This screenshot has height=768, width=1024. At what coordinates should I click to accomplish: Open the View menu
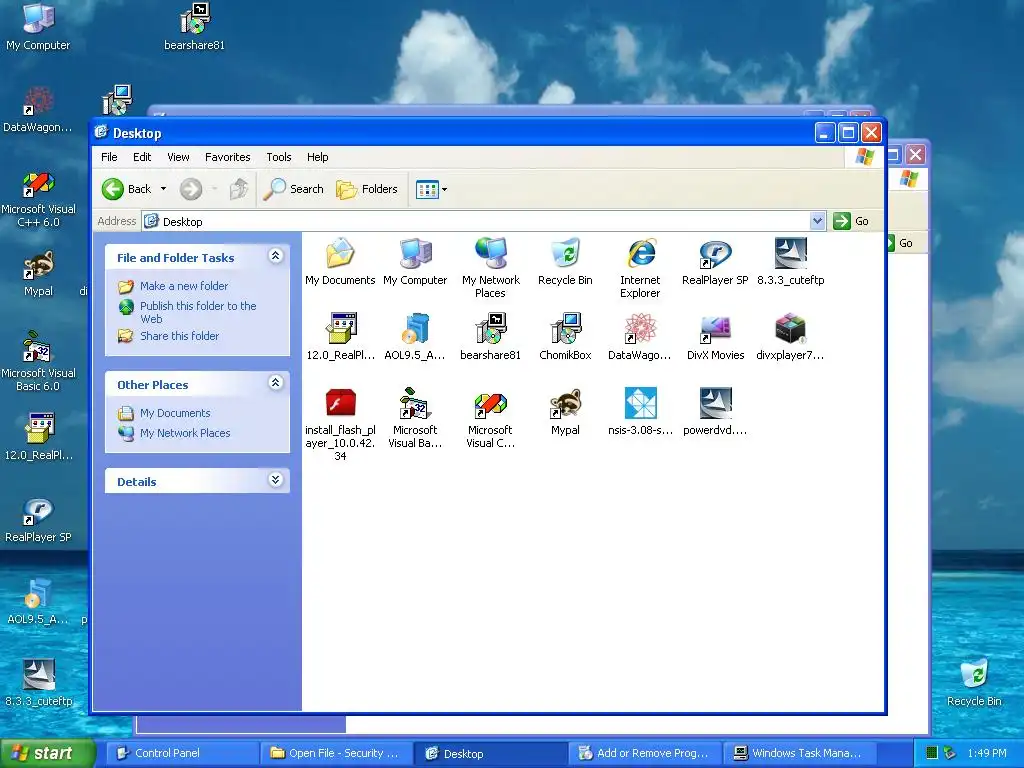(178, 157)
